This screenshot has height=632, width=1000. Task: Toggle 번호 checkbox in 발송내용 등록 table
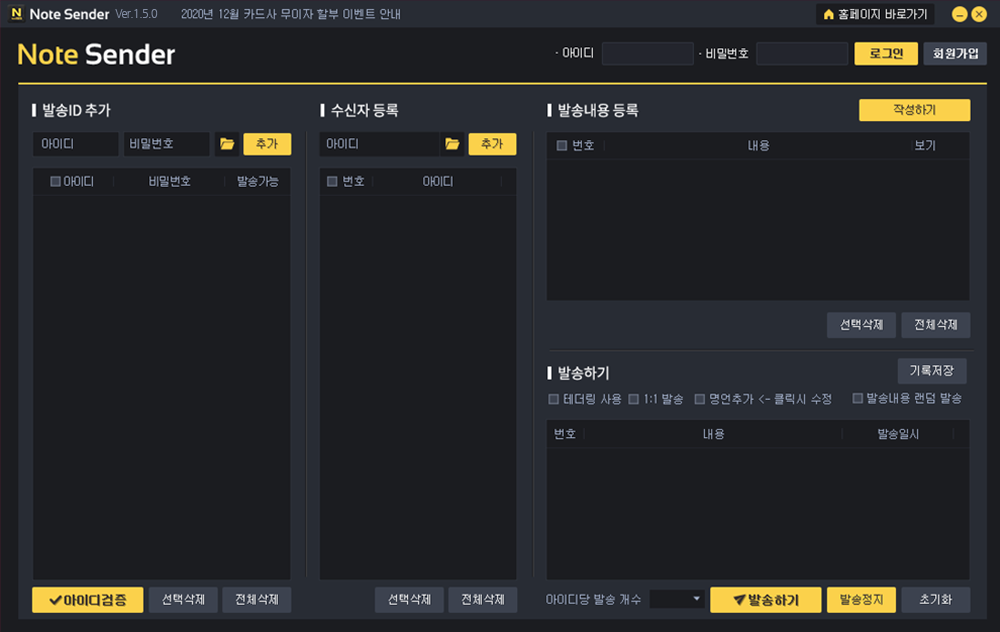click(x=562, y=145)
